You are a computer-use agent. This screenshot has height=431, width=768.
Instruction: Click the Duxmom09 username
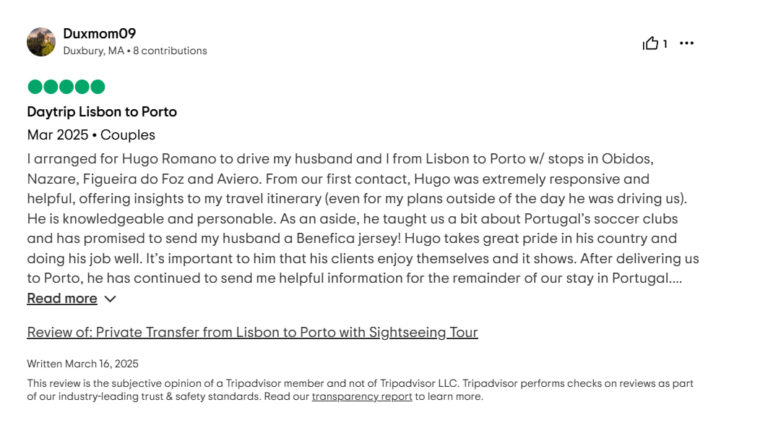(99, 33)
